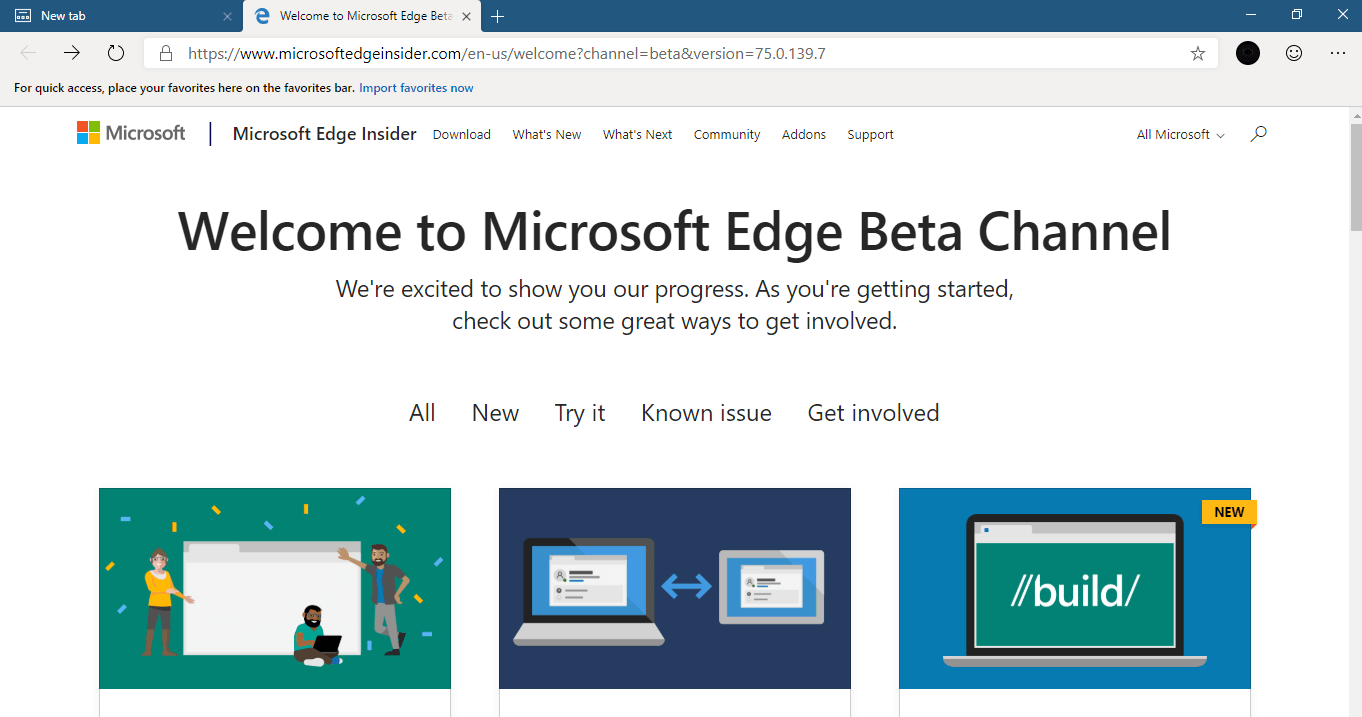Image resolution: width=1362 pixels, height=717 pixels.
Task: Click the search magnifier icon on page
Action: tap(1259, 133)
